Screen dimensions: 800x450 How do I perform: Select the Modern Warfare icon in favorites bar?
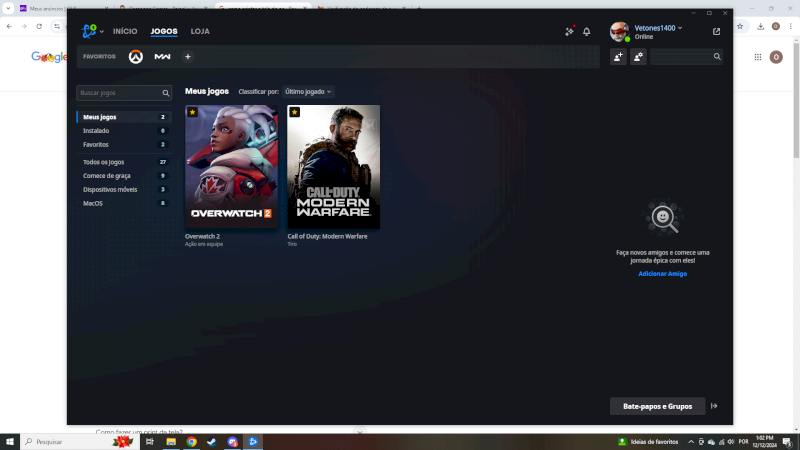pyautogui.click(x=162, y=57)
